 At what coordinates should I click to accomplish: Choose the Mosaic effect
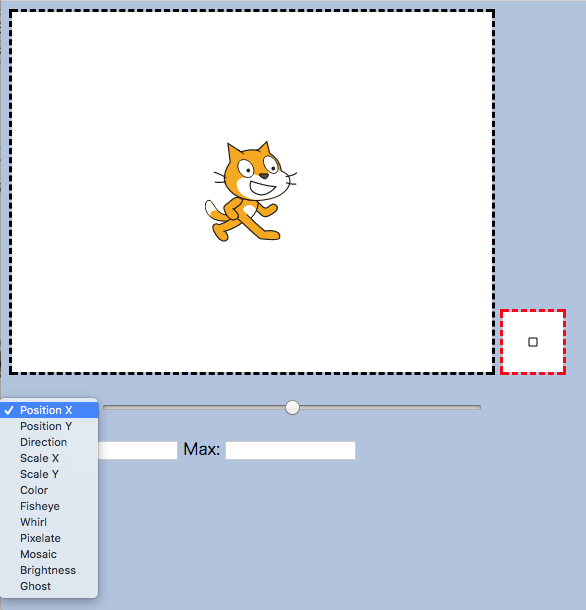(49, 554)
